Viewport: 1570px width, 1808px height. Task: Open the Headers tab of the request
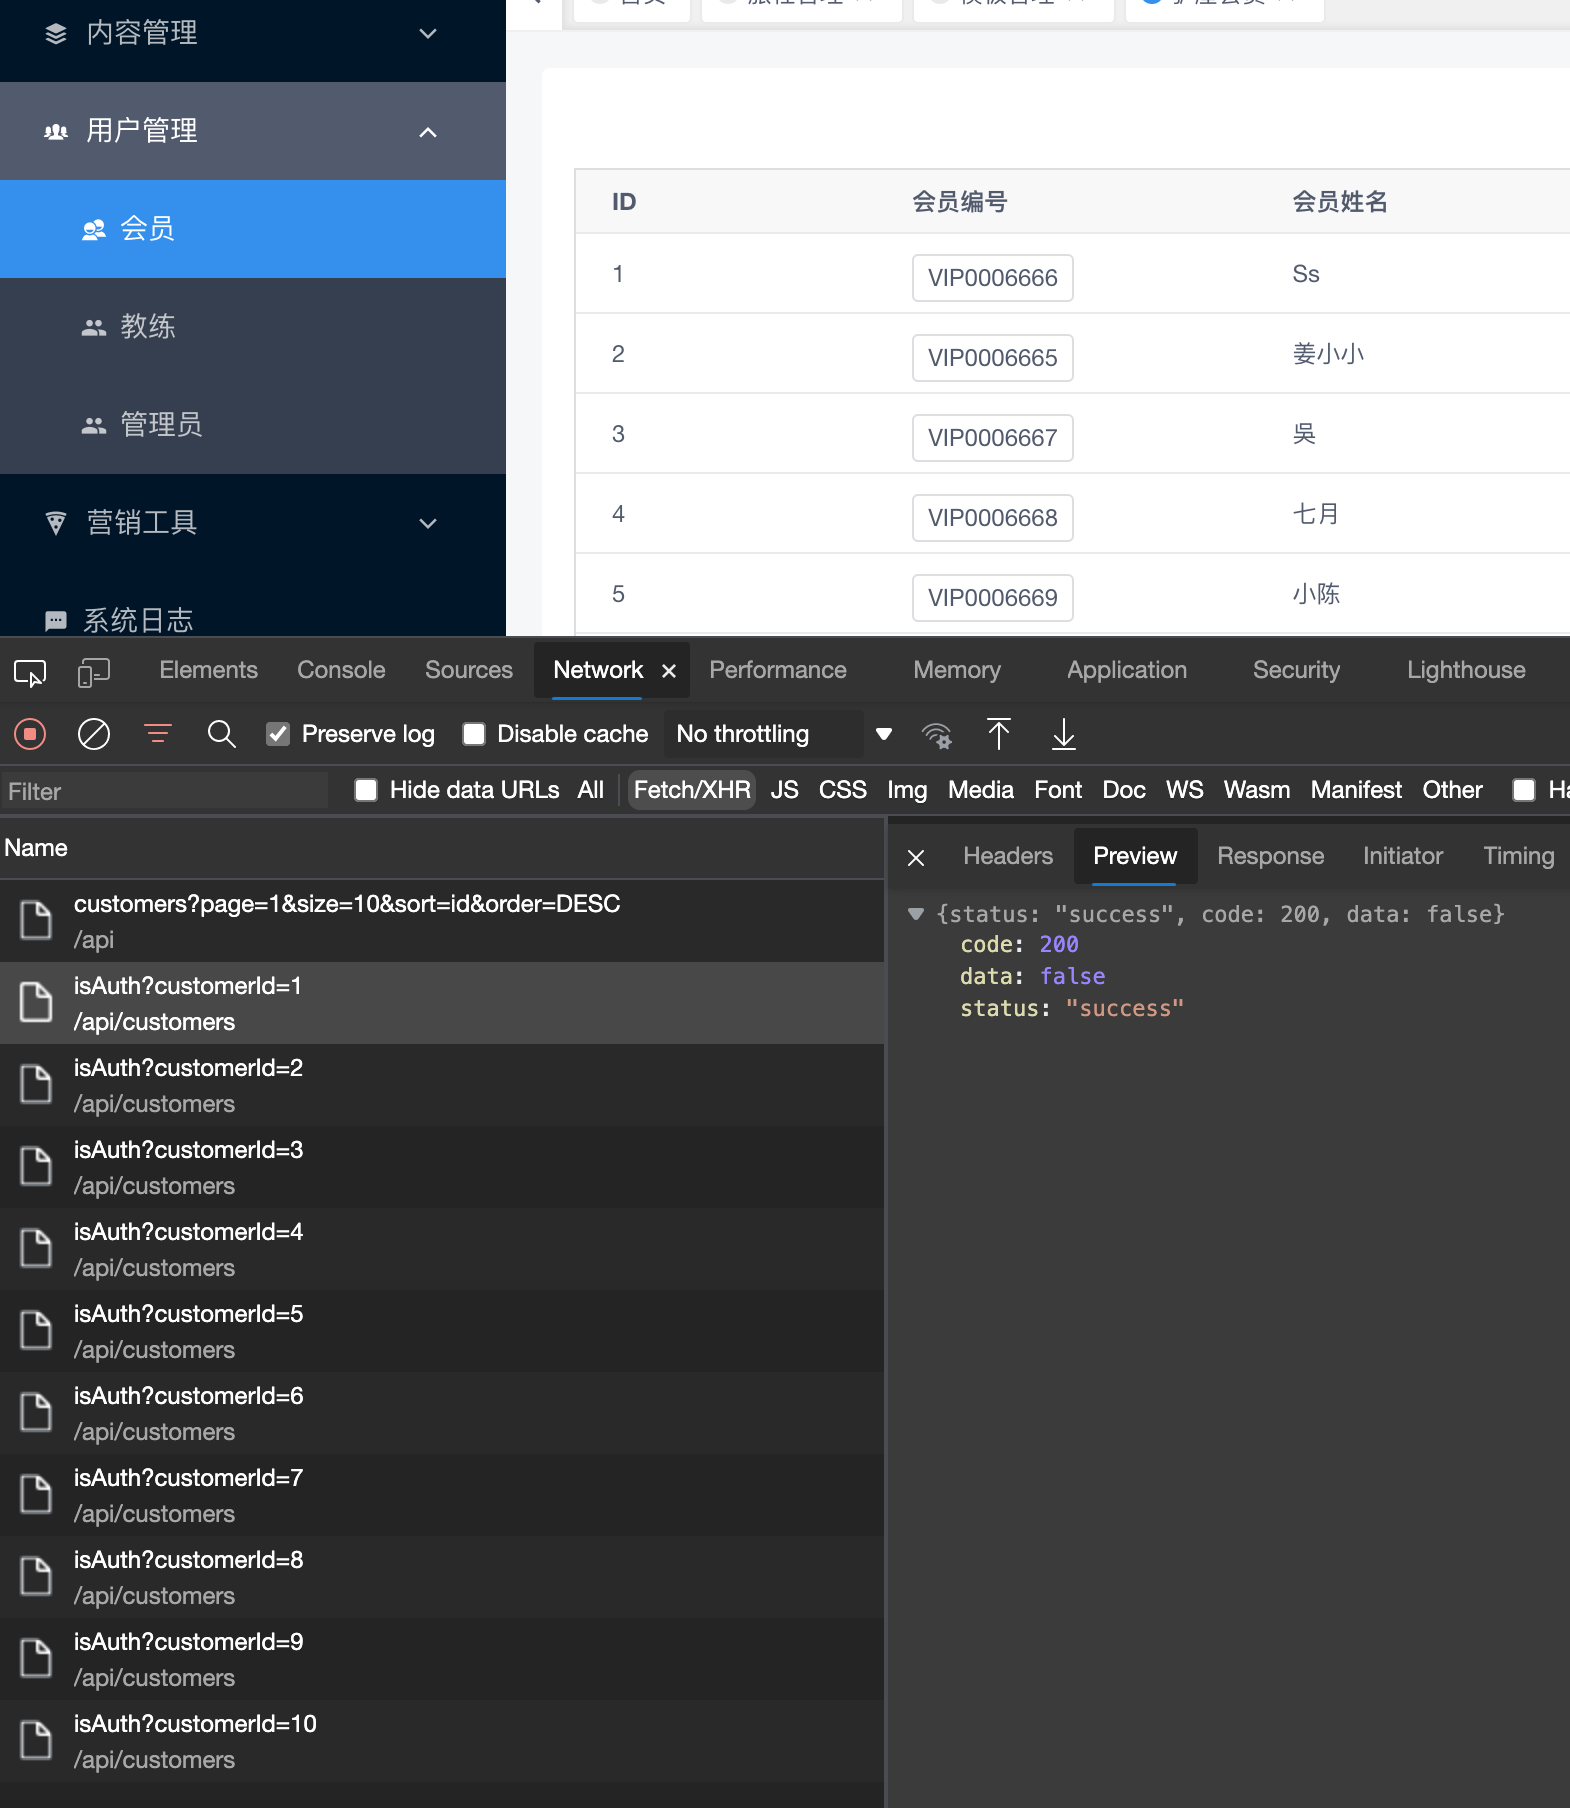1008,857
